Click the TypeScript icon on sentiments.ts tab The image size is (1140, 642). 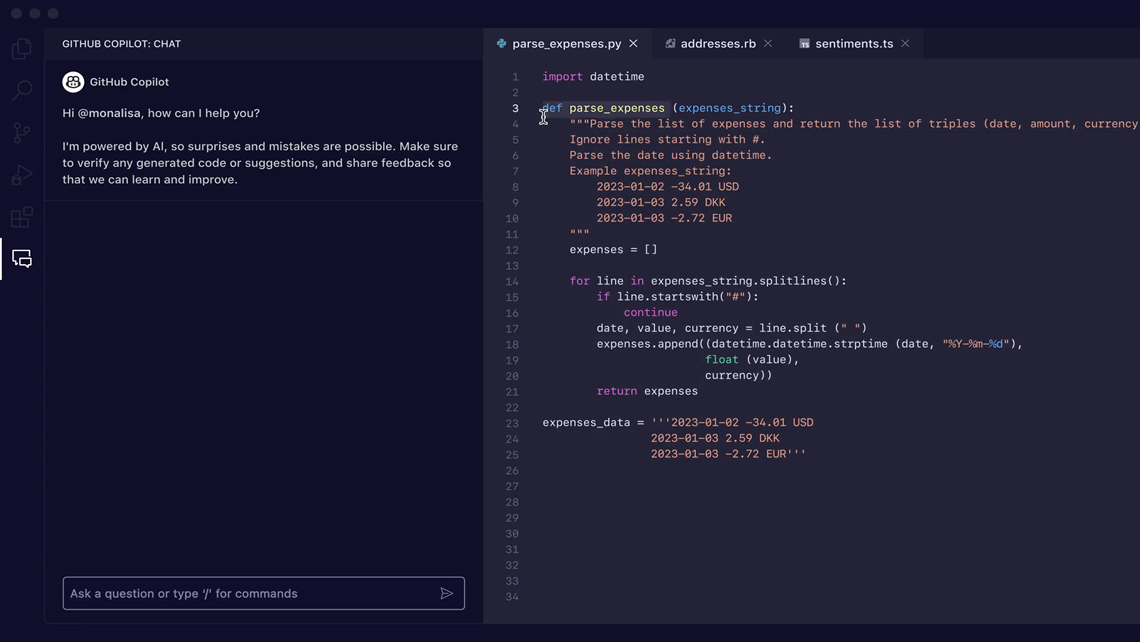click(804, 44)
